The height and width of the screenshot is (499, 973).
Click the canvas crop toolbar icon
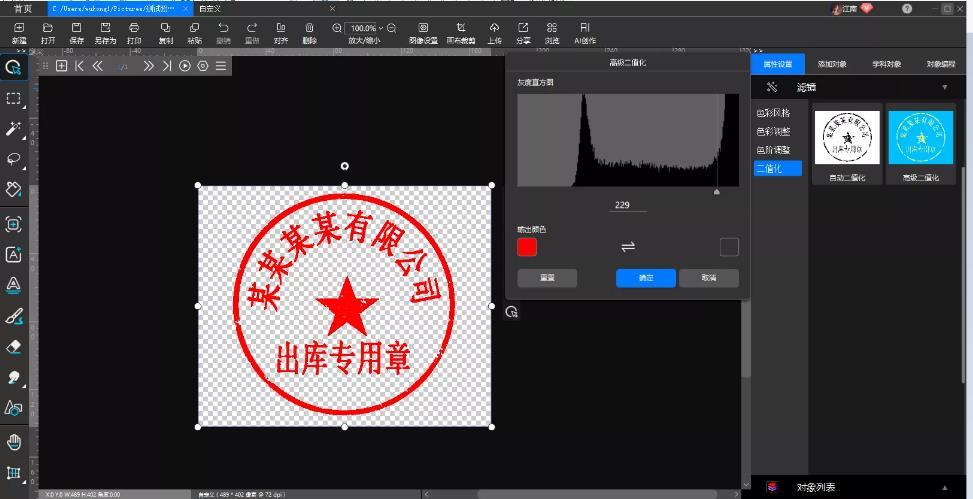(x=461, y=28)
